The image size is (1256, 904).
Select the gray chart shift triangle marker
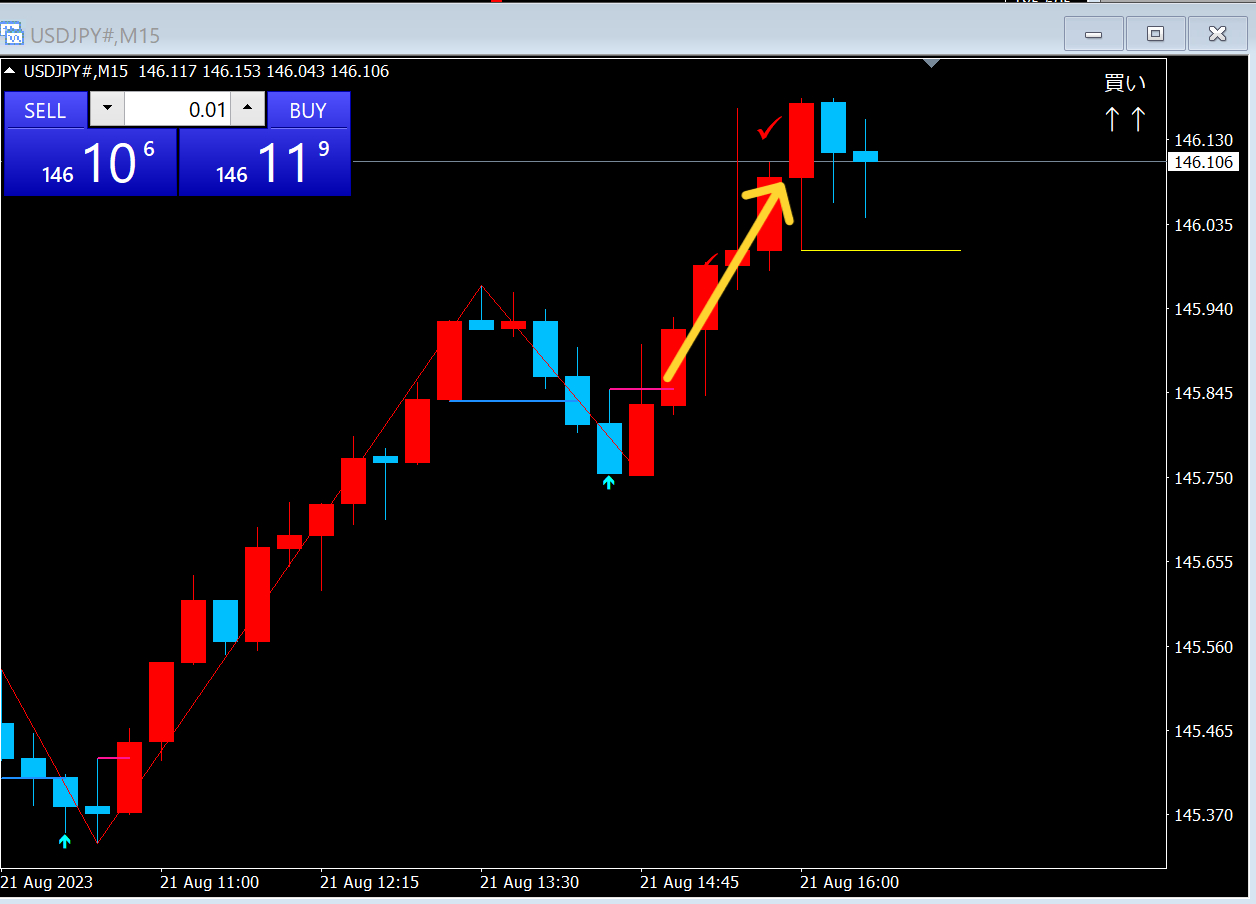coord(932,64)
